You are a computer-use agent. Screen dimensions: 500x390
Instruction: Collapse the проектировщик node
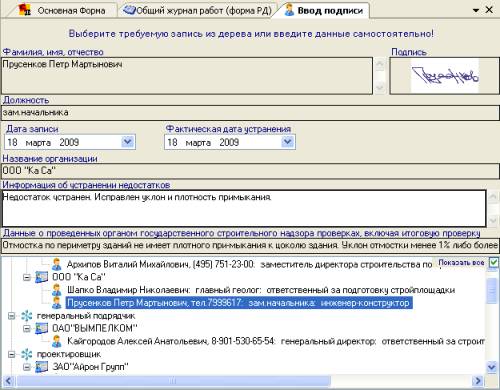(11, 354)
